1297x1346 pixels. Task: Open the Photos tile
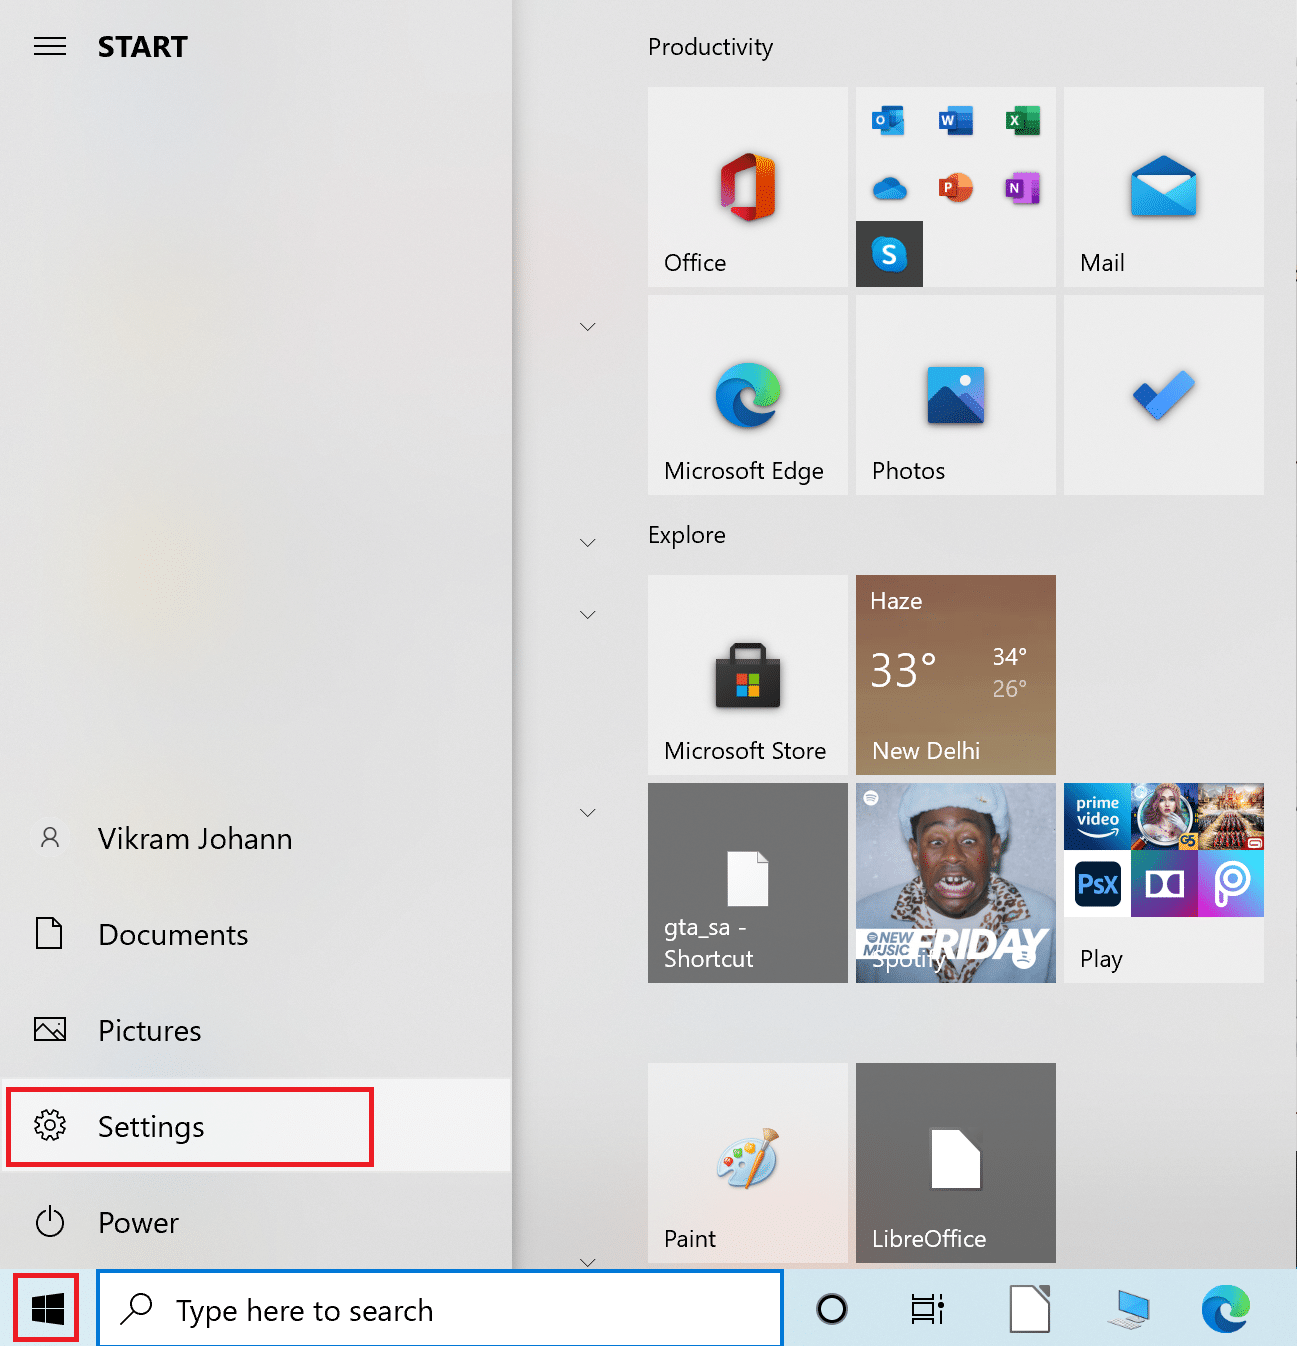955,395
